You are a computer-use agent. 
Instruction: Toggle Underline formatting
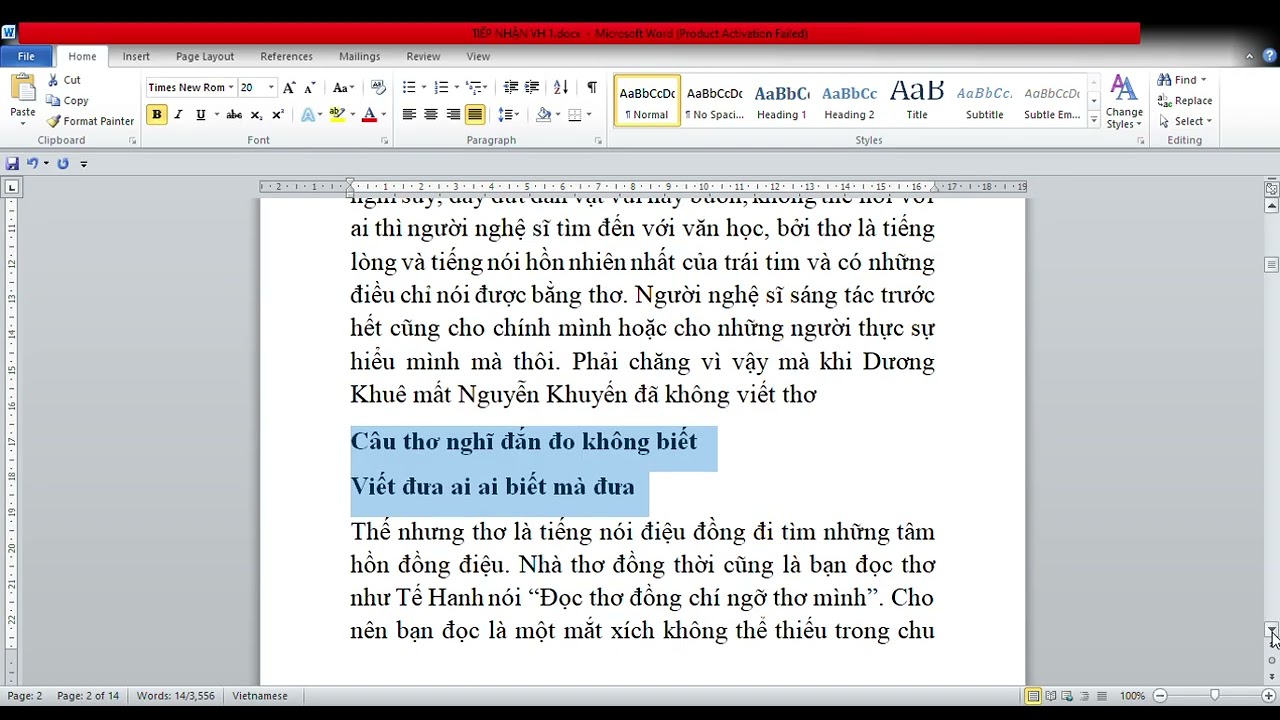click(200, 115)
